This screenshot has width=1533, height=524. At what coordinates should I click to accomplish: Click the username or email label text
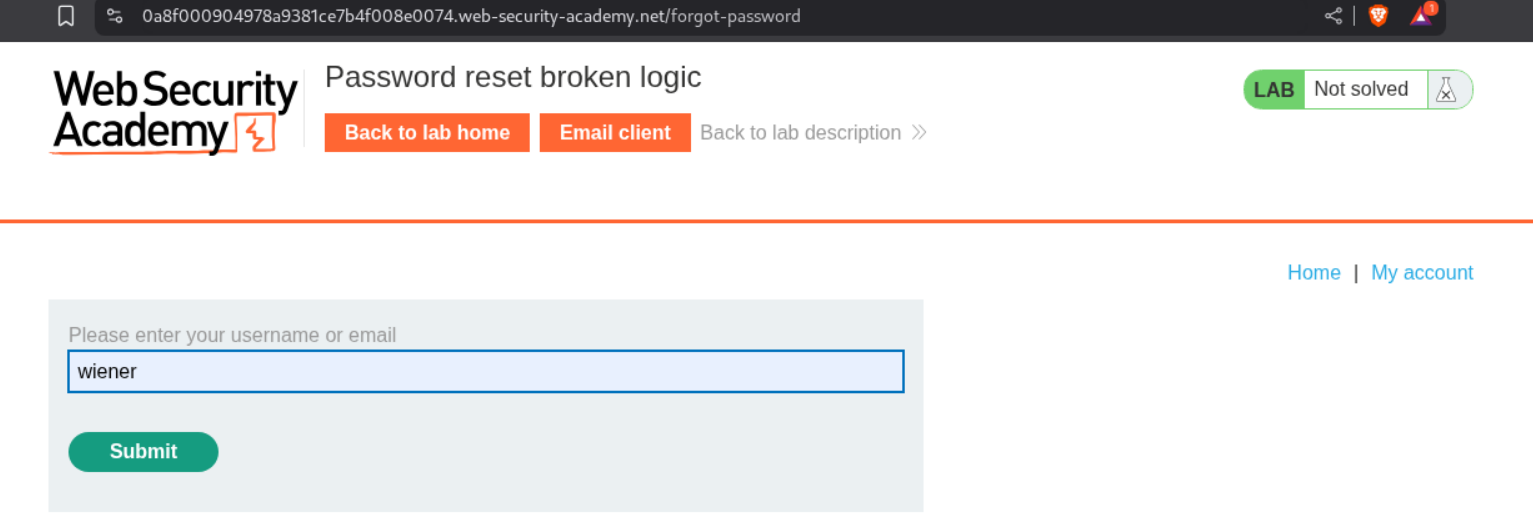tap(232, 335)
